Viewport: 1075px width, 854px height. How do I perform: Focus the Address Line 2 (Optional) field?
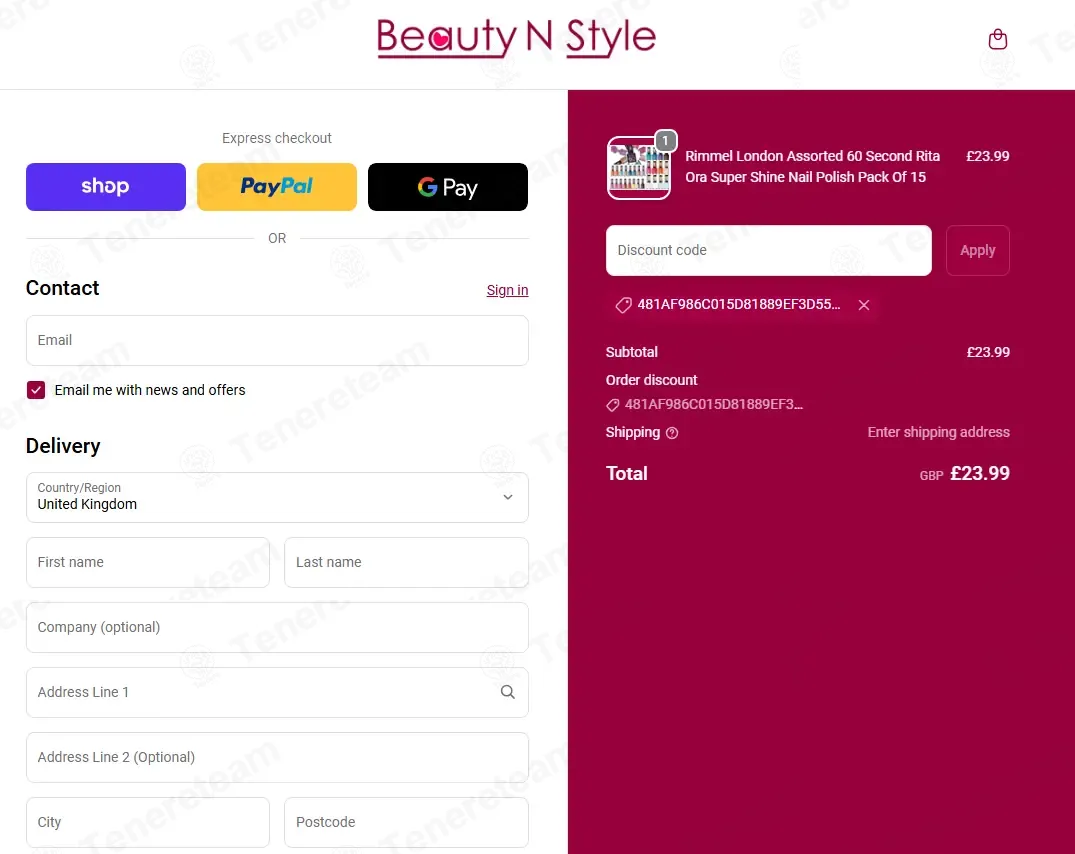[x=277, y=757]
